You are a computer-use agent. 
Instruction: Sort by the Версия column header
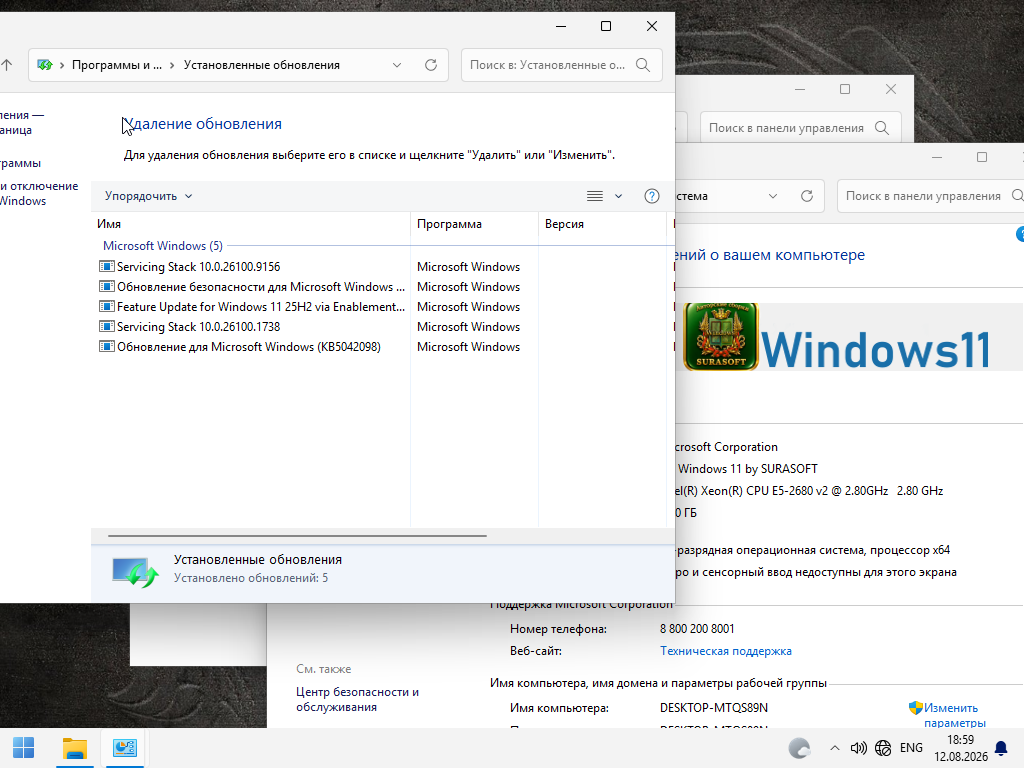pyautogui.click(x=602, y=224)
